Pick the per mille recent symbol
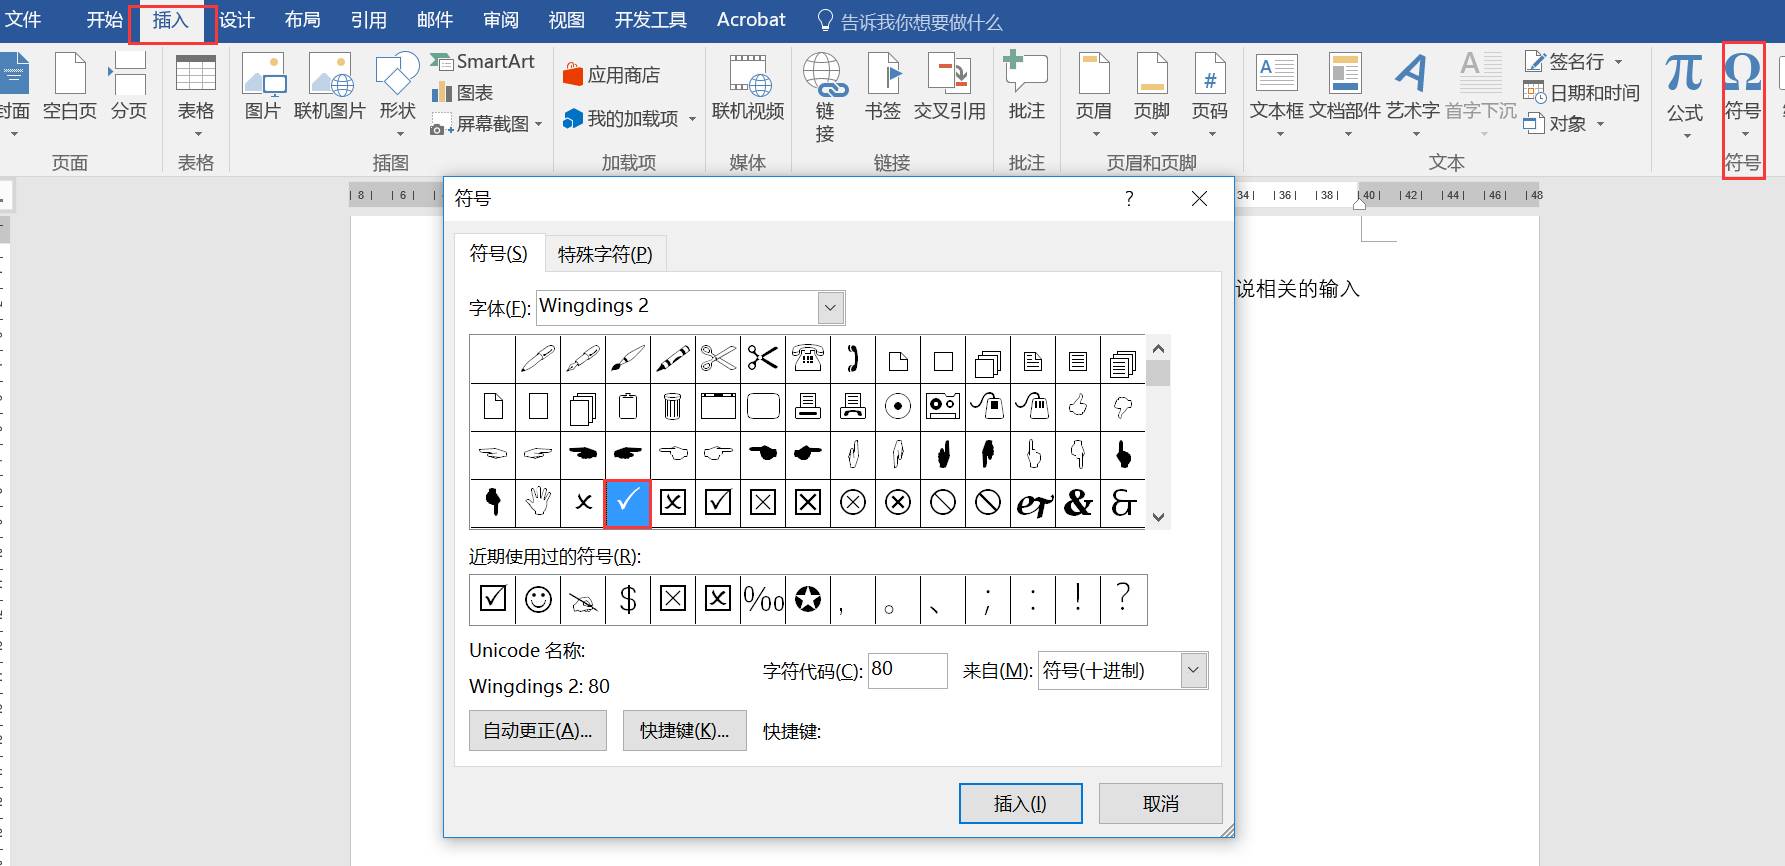Screen dimensions: 1785x866 tap(763, 599)
